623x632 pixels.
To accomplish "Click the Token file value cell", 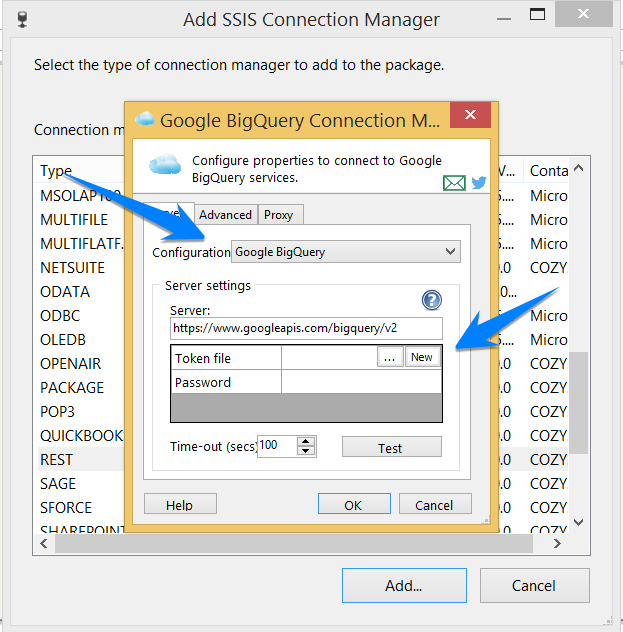I will [x=329, y=358].
